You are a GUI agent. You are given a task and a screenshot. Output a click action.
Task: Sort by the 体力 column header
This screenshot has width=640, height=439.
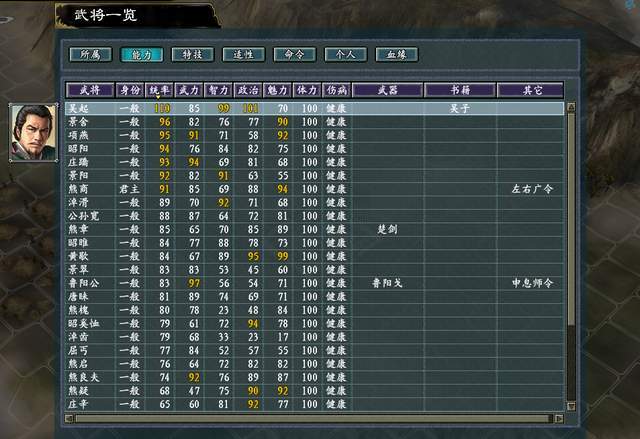pos(307,90)
